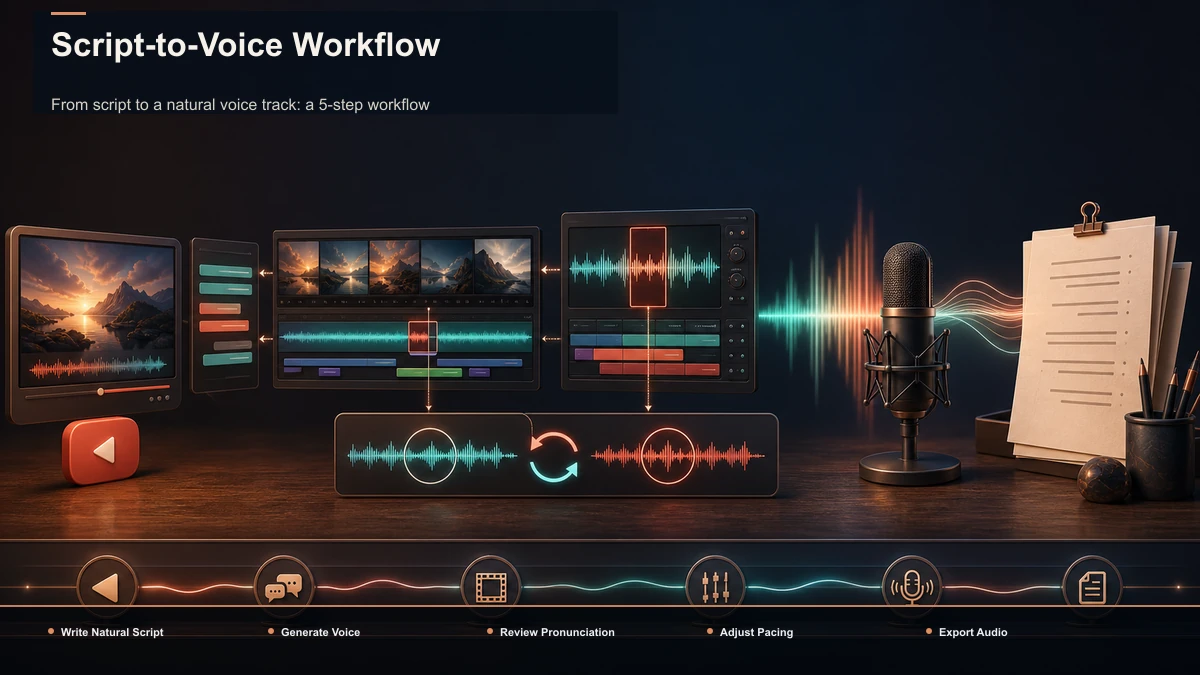1200x675 pixels.
Task: Click the last mountain thumbnail in the editor strip
Action: (503, 265)
